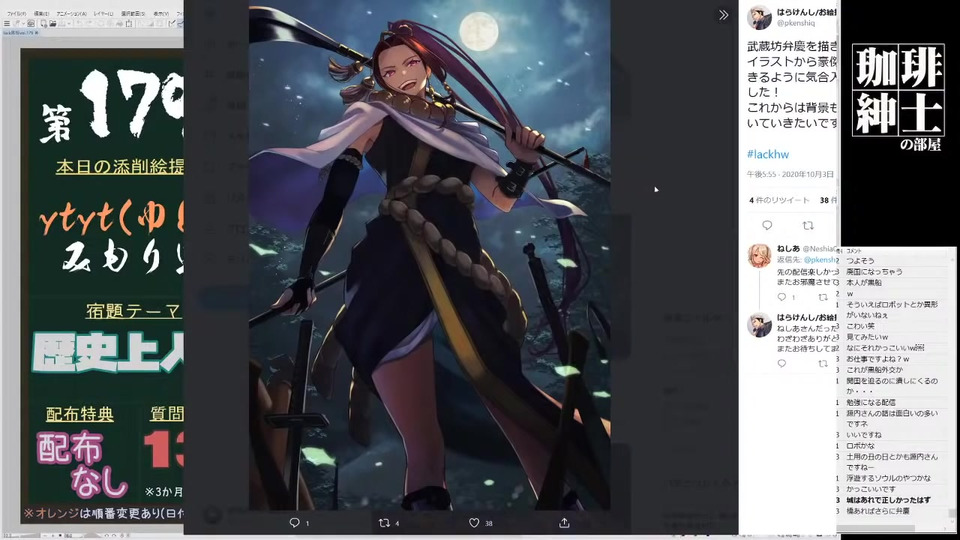Click the like count '38' below artwork
This screenshot has width=960, height=540.
[x=489, y=523]
